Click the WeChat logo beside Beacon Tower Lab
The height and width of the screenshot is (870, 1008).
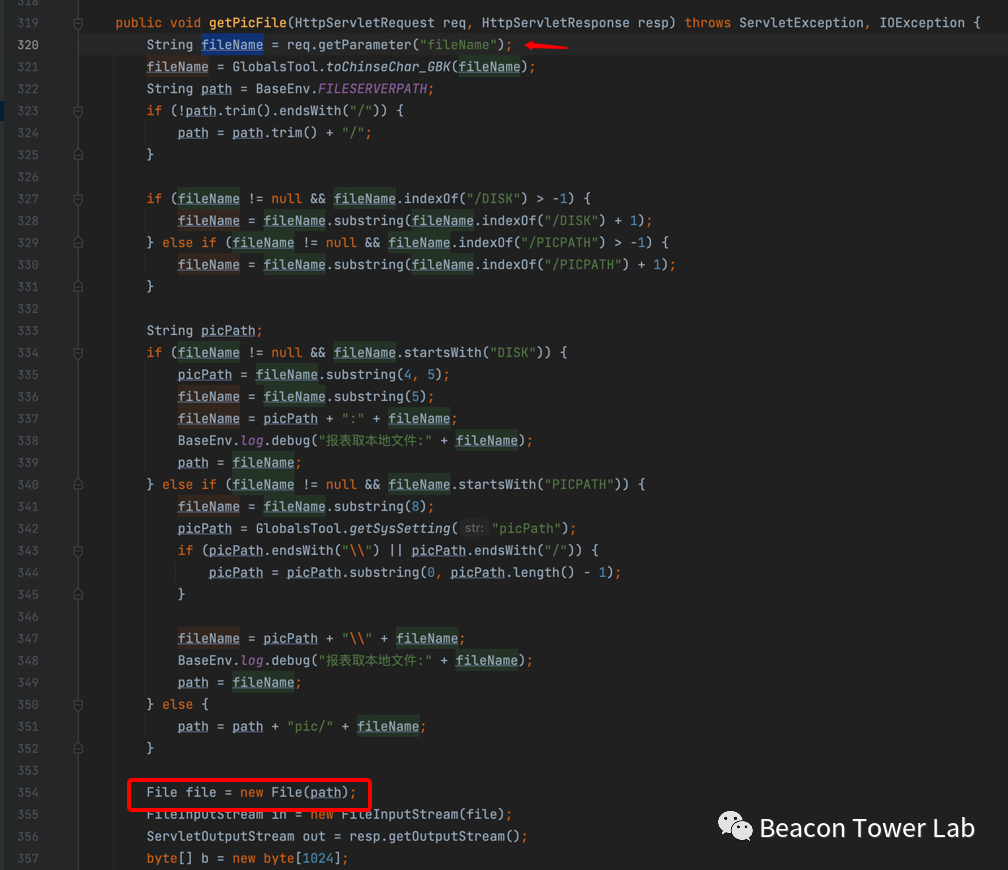point(735,826)
